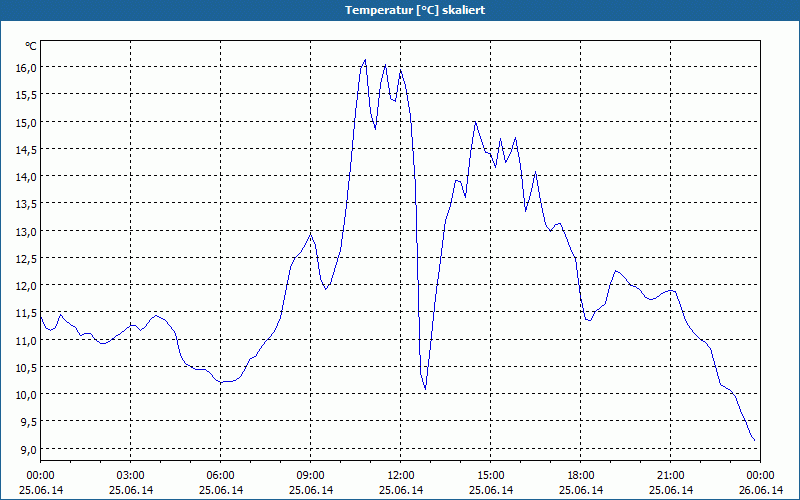Viewport: 800px width, 500px height.
Task: Click the 06:00 time axis label
Action: [220, 476]
